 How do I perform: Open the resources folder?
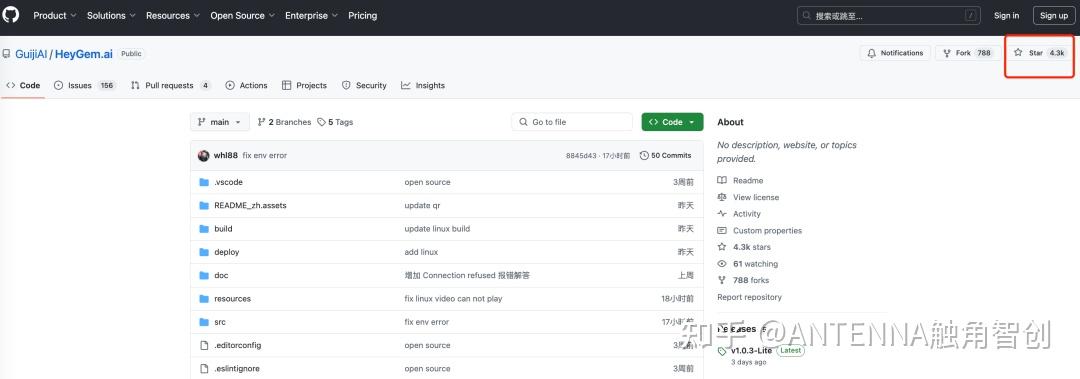(x=232, y=299)
